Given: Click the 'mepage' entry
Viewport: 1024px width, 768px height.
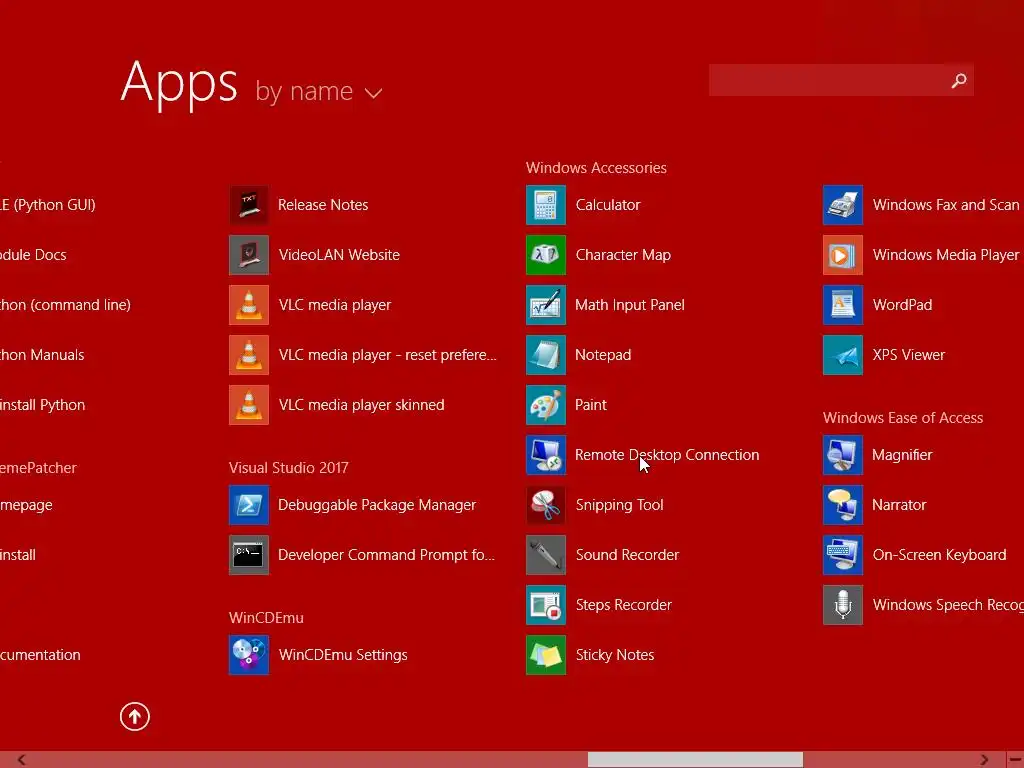Looking at the screenshot, I should (26, 505).
